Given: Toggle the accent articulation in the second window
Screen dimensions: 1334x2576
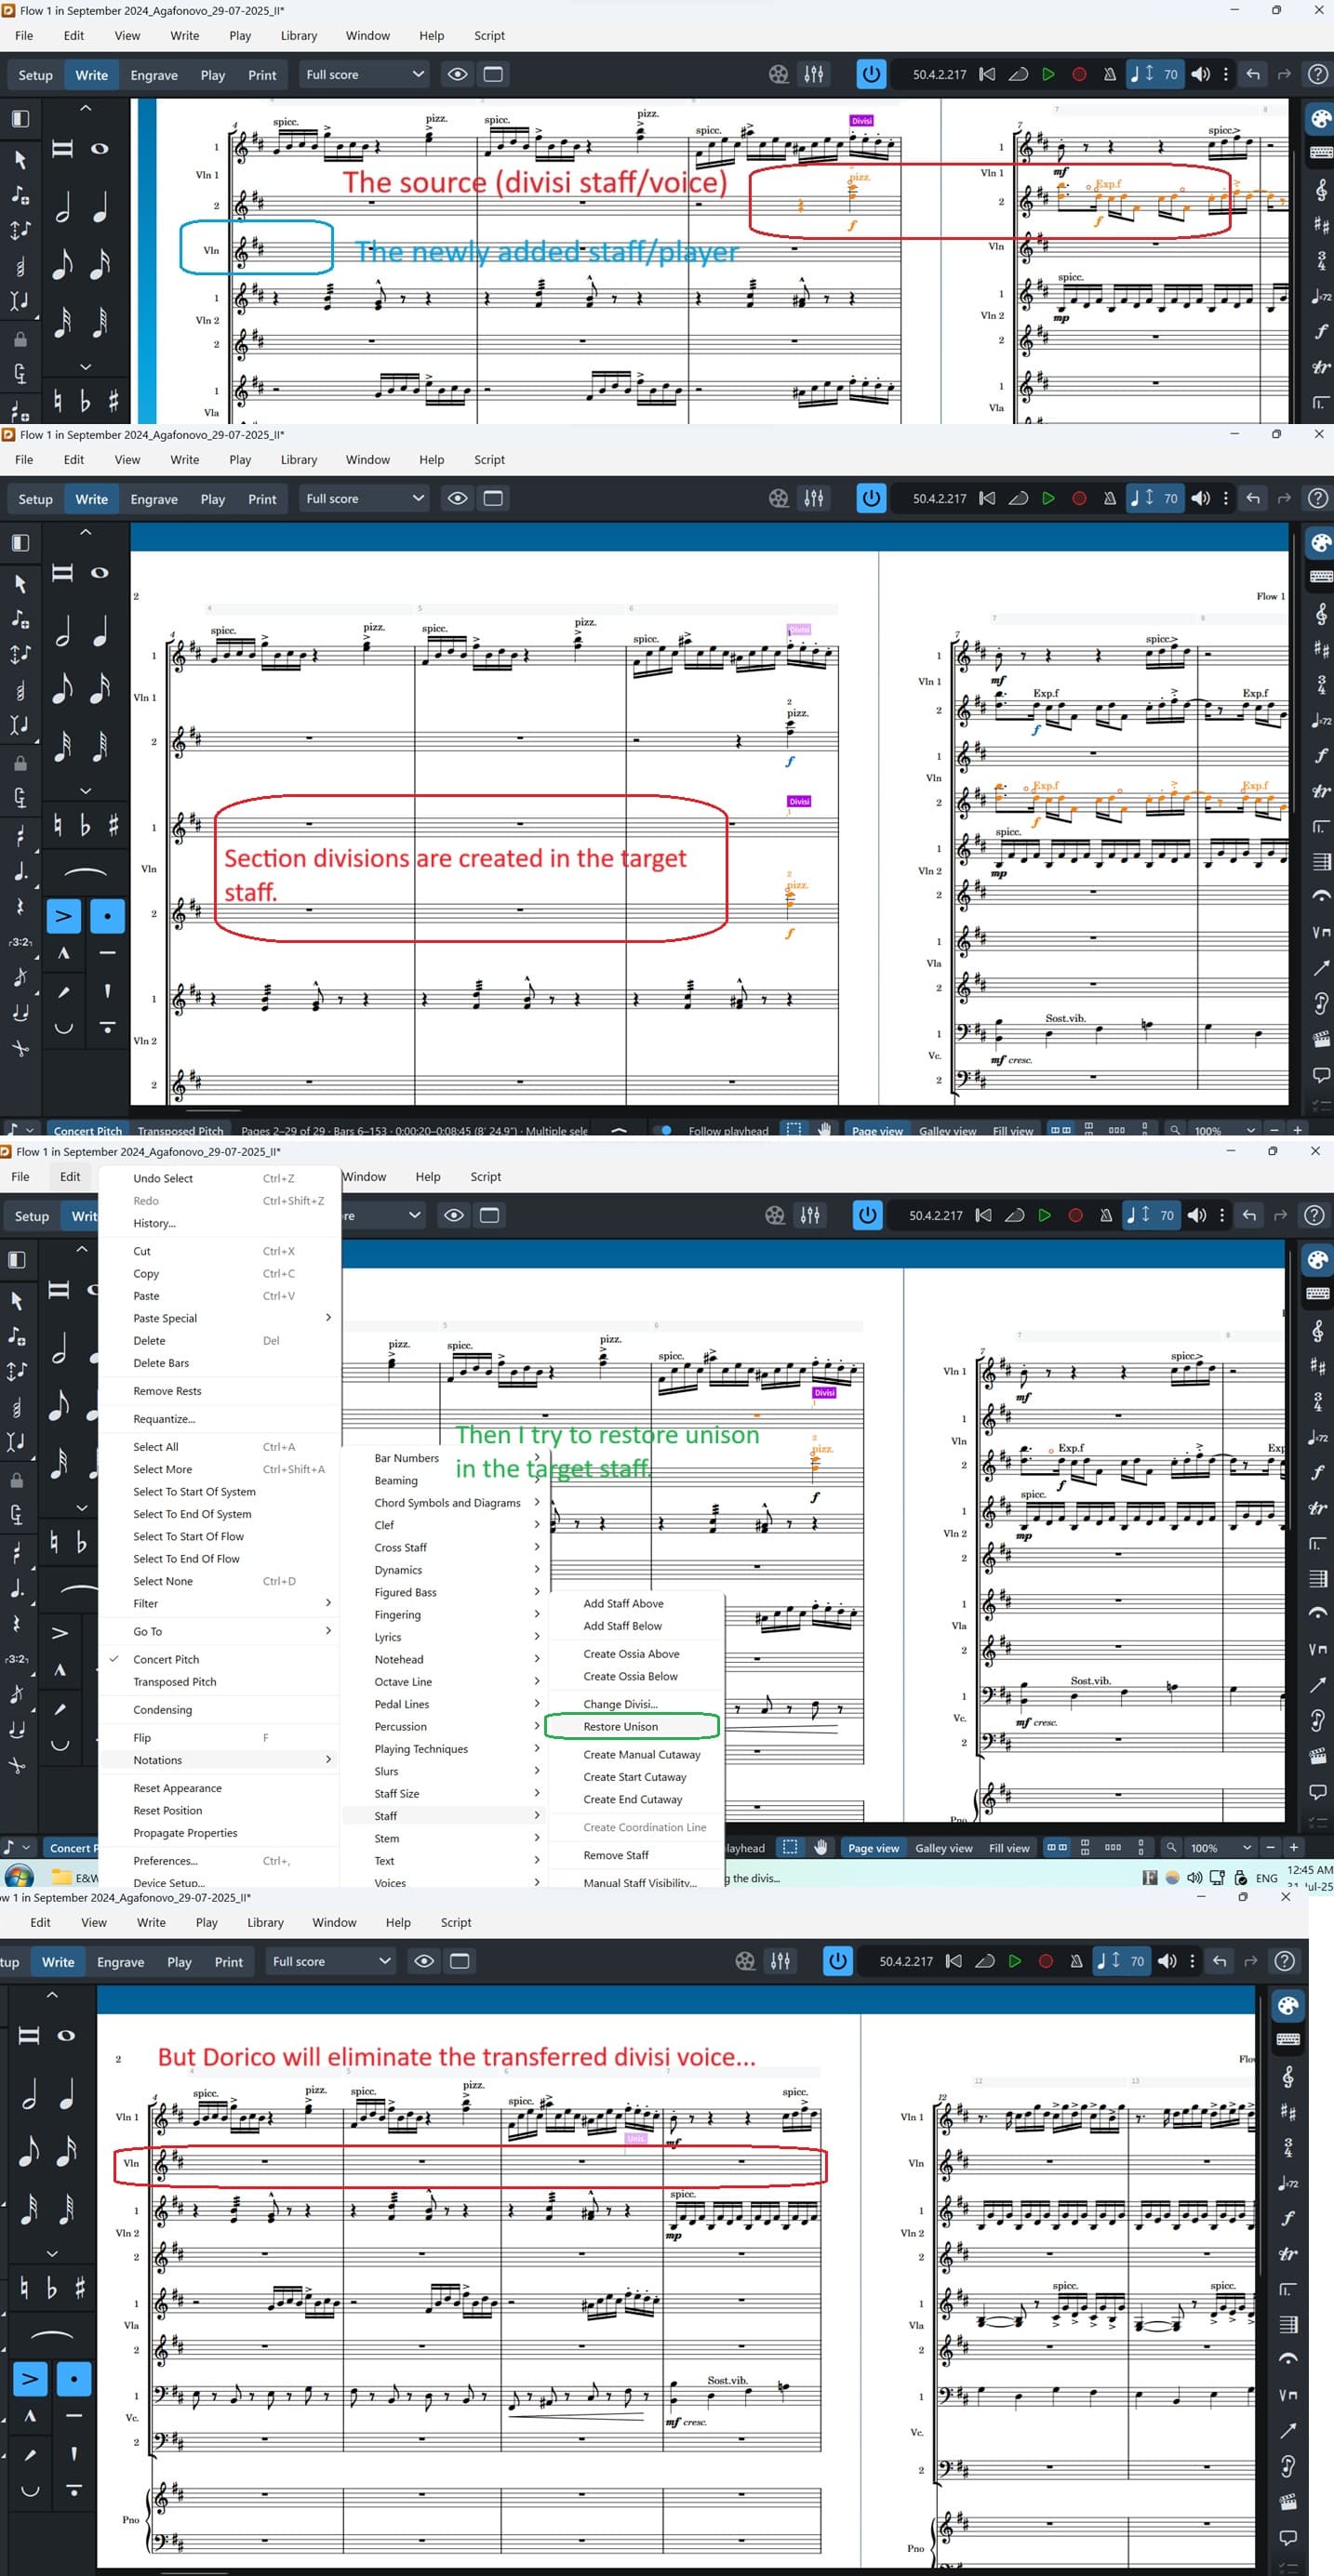Looking at the screenshot, I should point(63,916).
